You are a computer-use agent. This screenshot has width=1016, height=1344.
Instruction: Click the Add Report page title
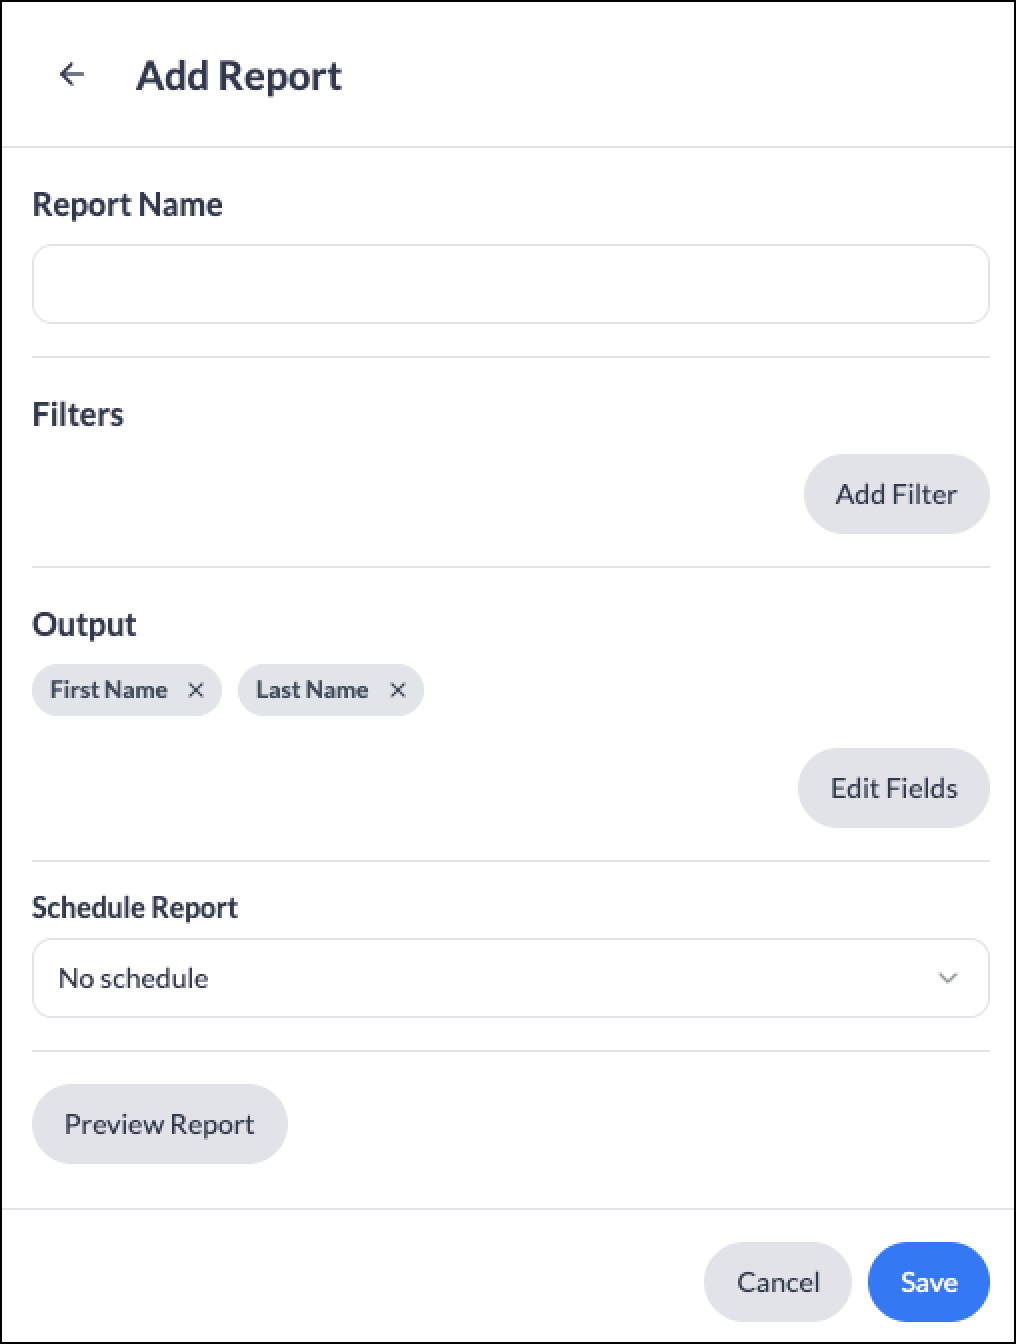point(239,76)
